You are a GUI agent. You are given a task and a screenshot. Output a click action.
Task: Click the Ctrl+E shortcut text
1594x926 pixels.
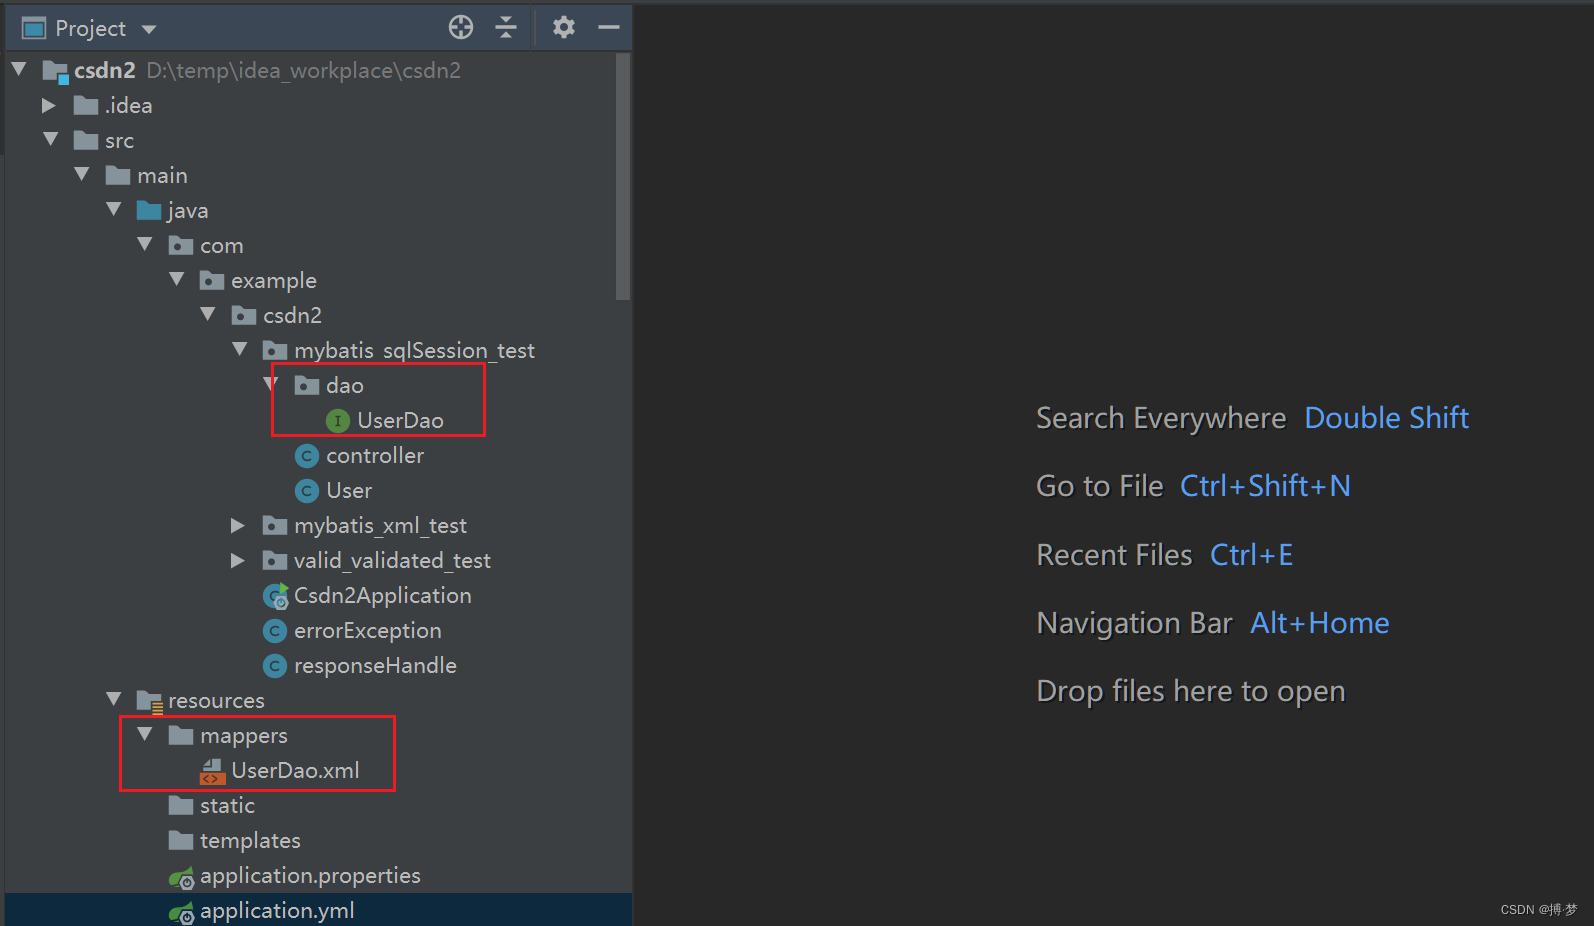coord(1251,555)
